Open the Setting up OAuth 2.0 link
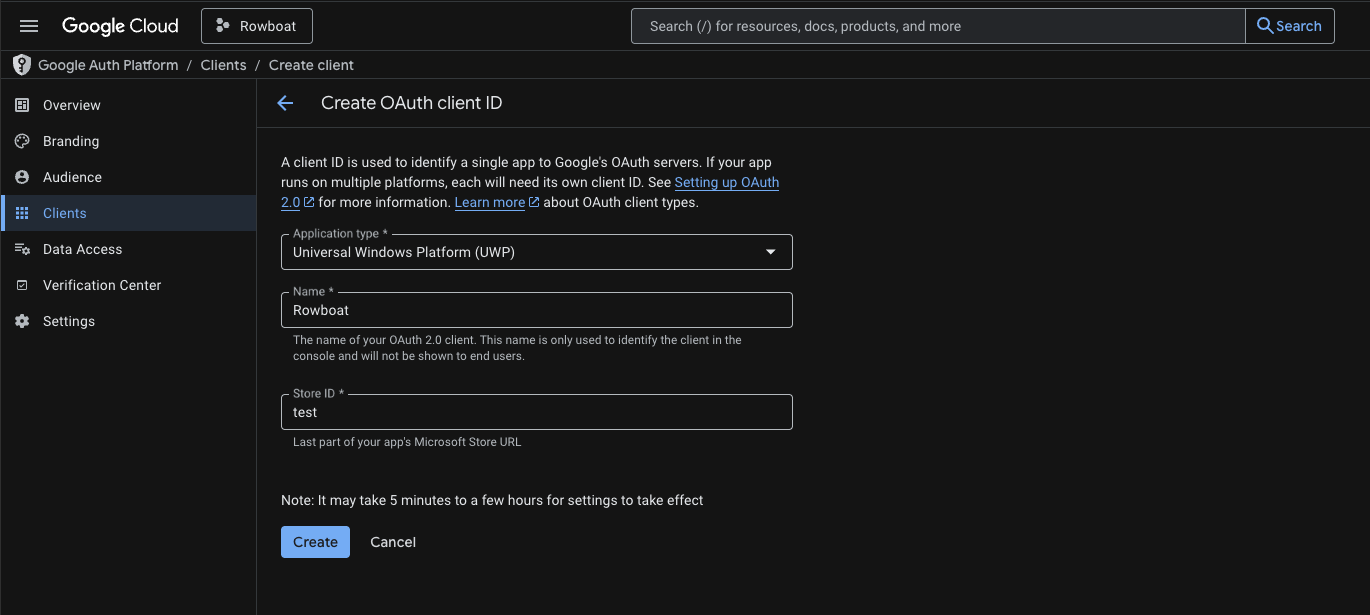 [x=726, y=182]
